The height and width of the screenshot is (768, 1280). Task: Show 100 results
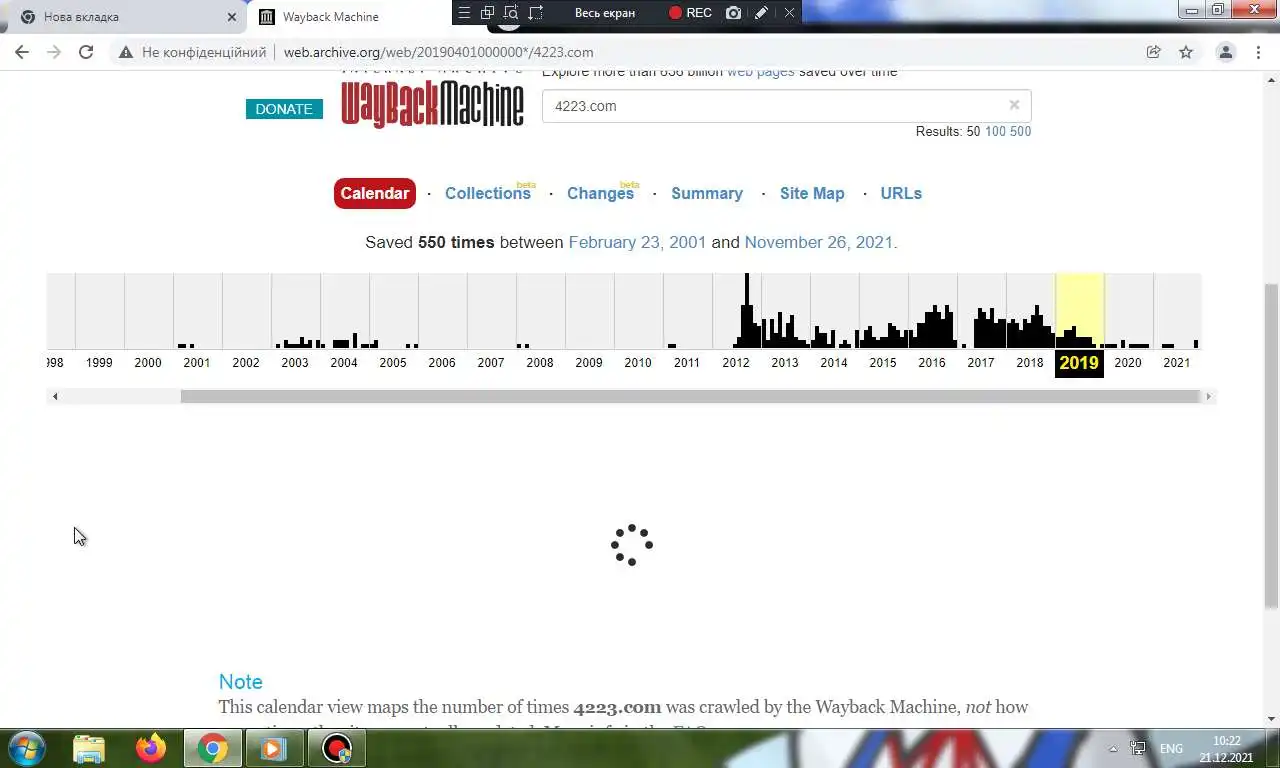[995, 131]
